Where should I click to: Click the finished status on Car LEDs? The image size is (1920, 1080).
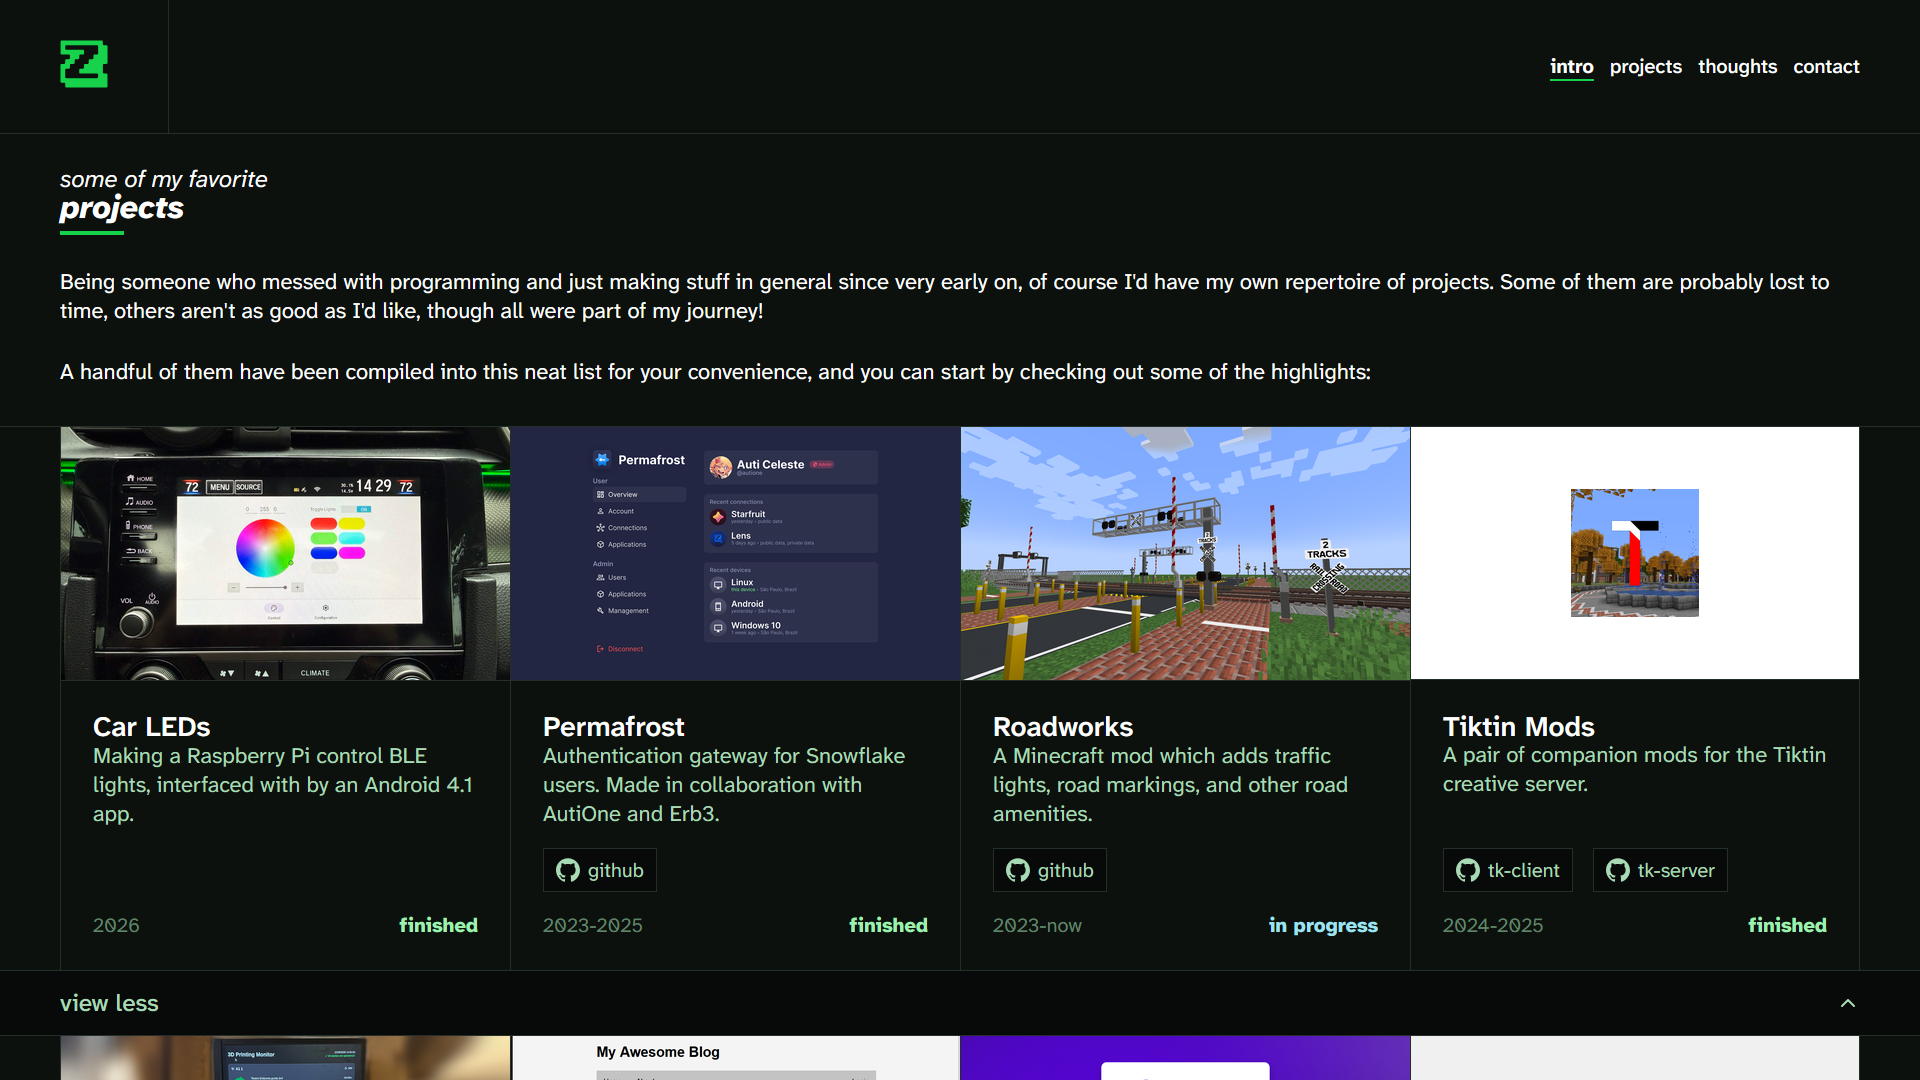coord(438,926)
